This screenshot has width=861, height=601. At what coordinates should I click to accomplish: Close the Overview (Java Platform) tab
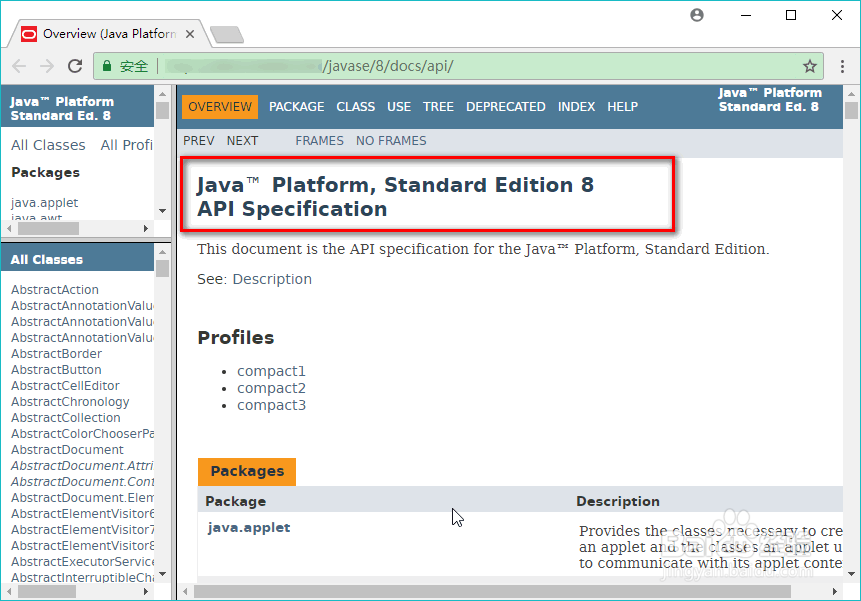pos(190,34)
